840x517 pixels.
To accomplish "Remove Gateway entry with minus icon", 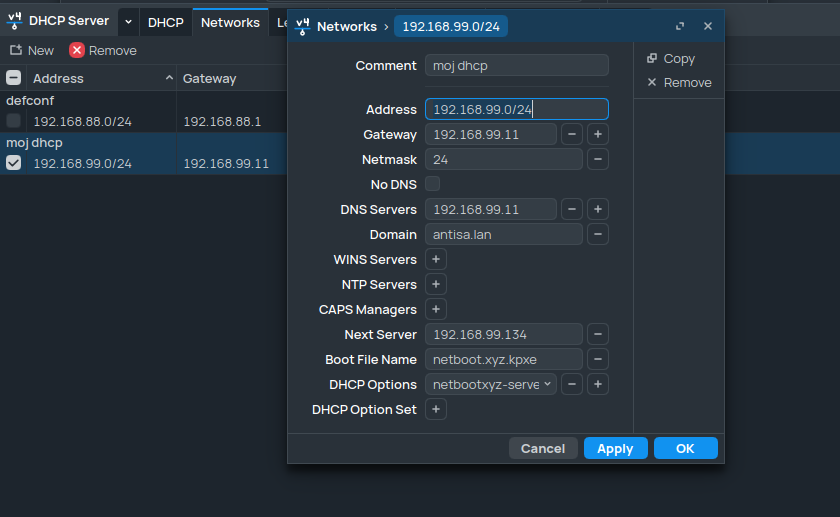I will [x=572, y=134].
